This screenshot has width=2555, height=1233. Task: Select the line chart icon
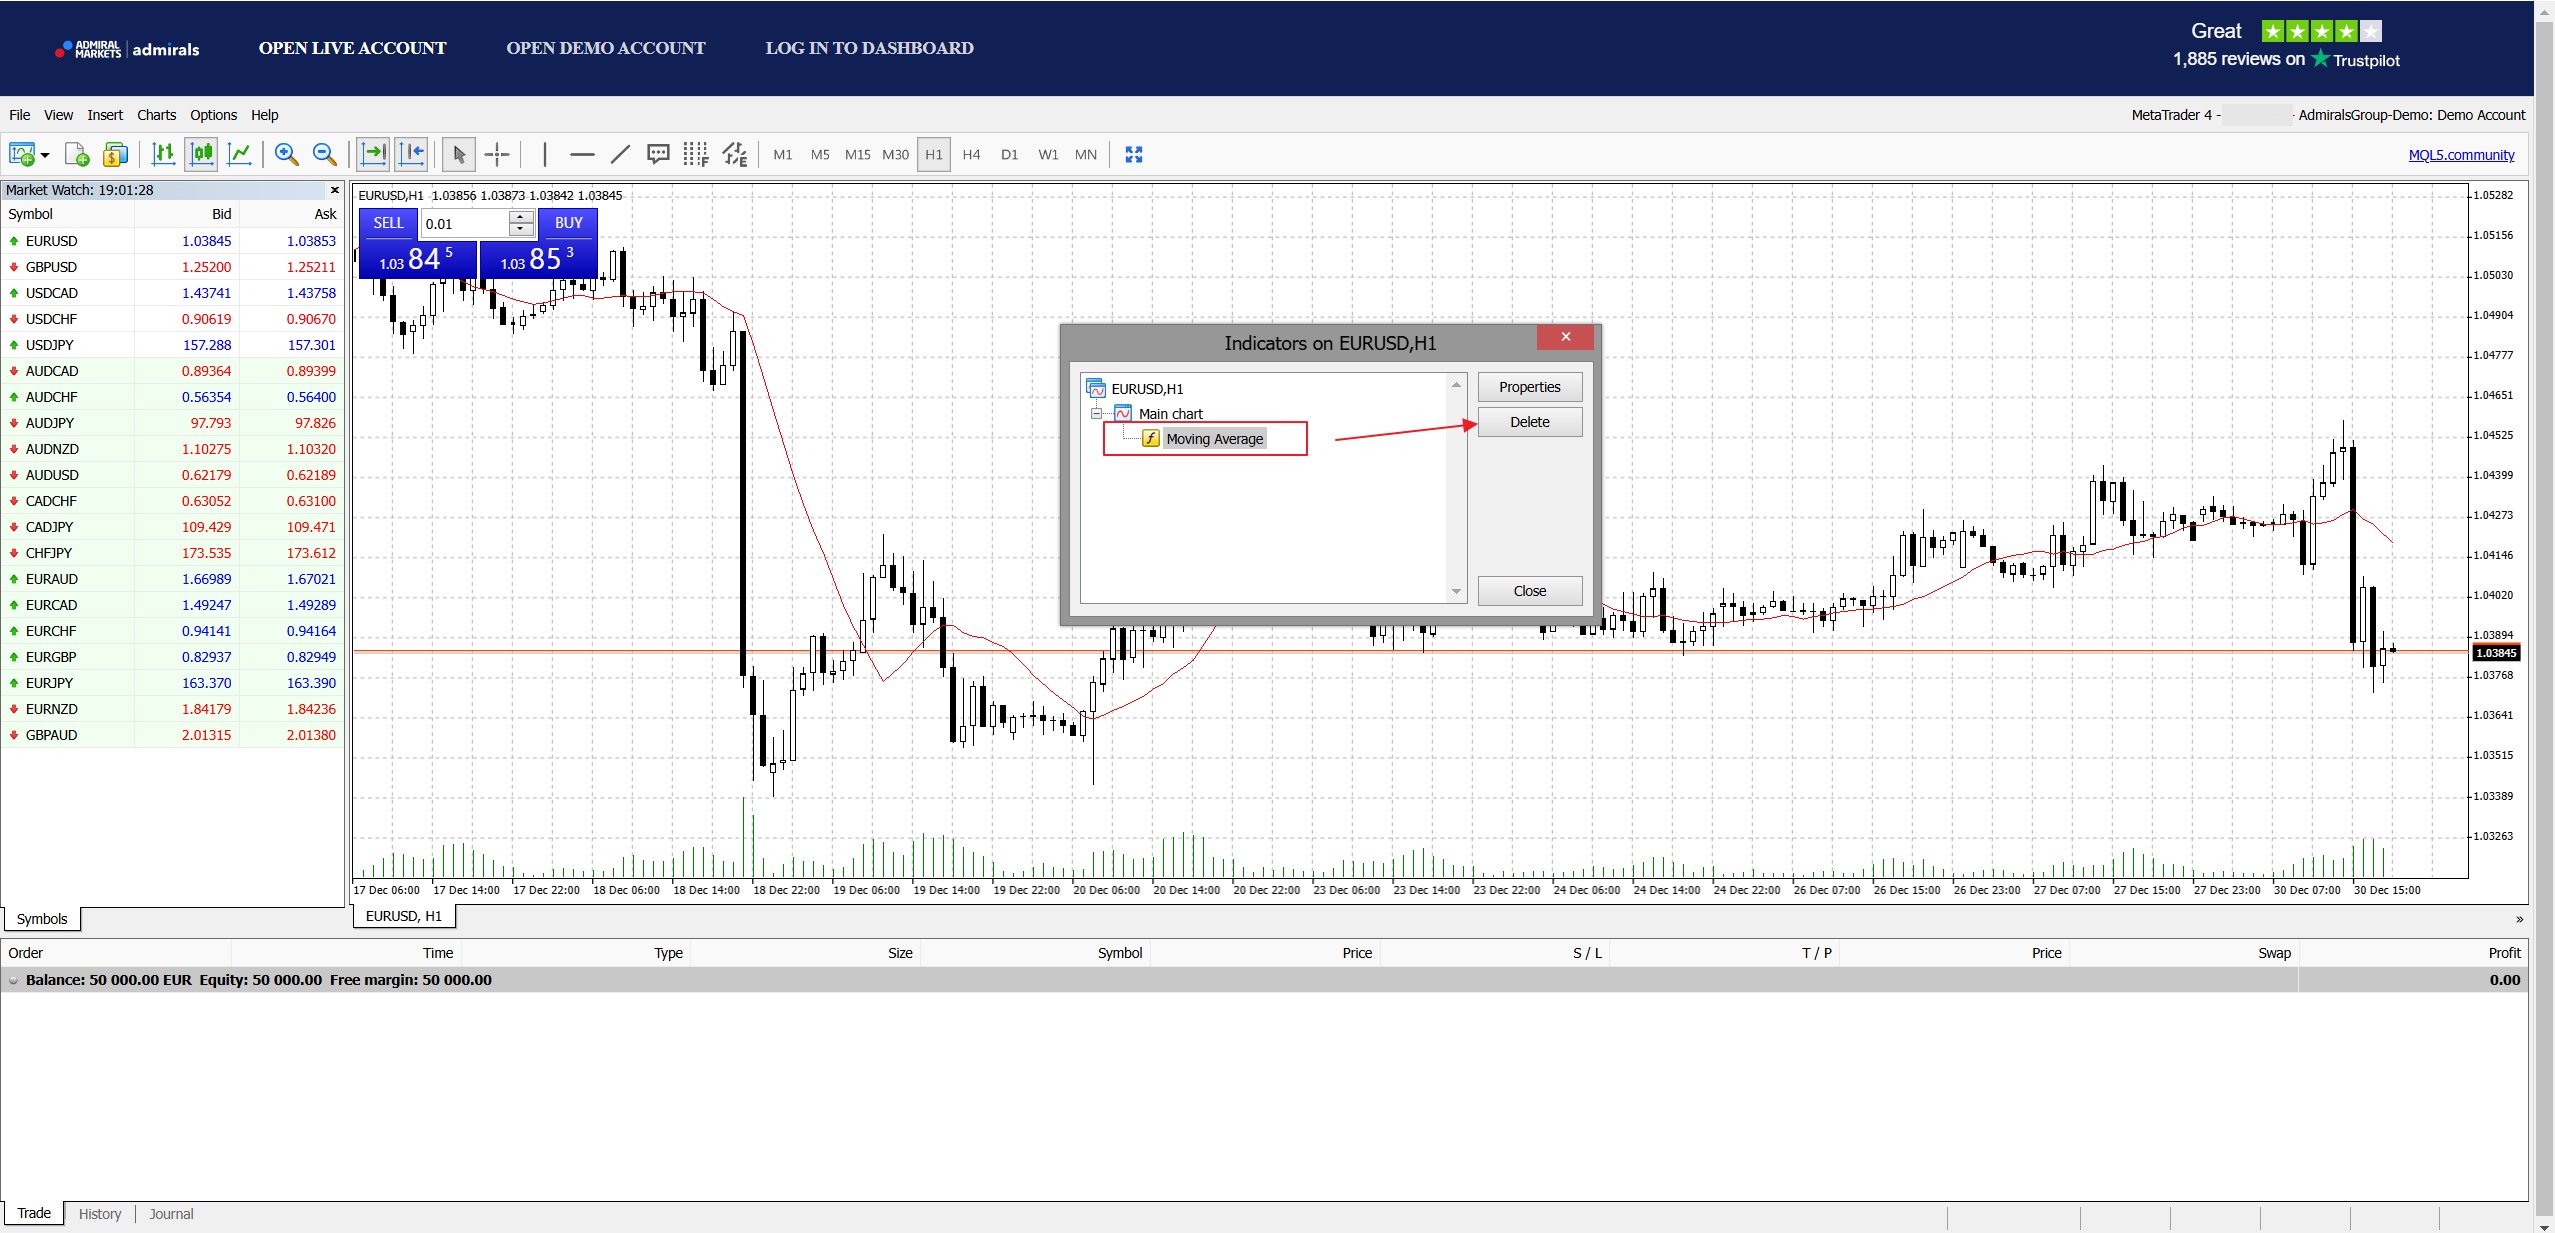click(x=239, y=154)
